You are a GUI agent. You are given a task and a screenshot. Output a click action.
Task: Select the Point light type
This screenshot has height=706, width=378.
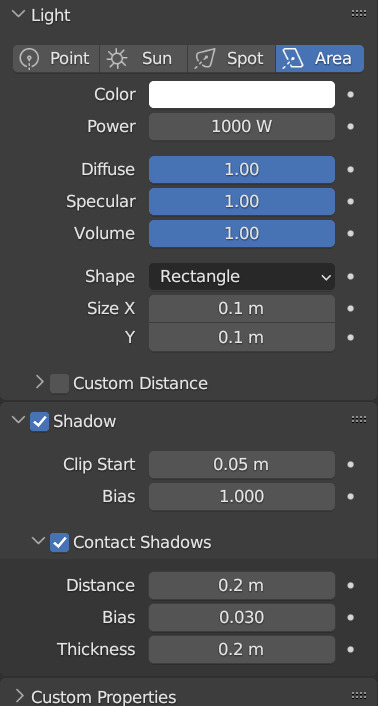(56, 59)
